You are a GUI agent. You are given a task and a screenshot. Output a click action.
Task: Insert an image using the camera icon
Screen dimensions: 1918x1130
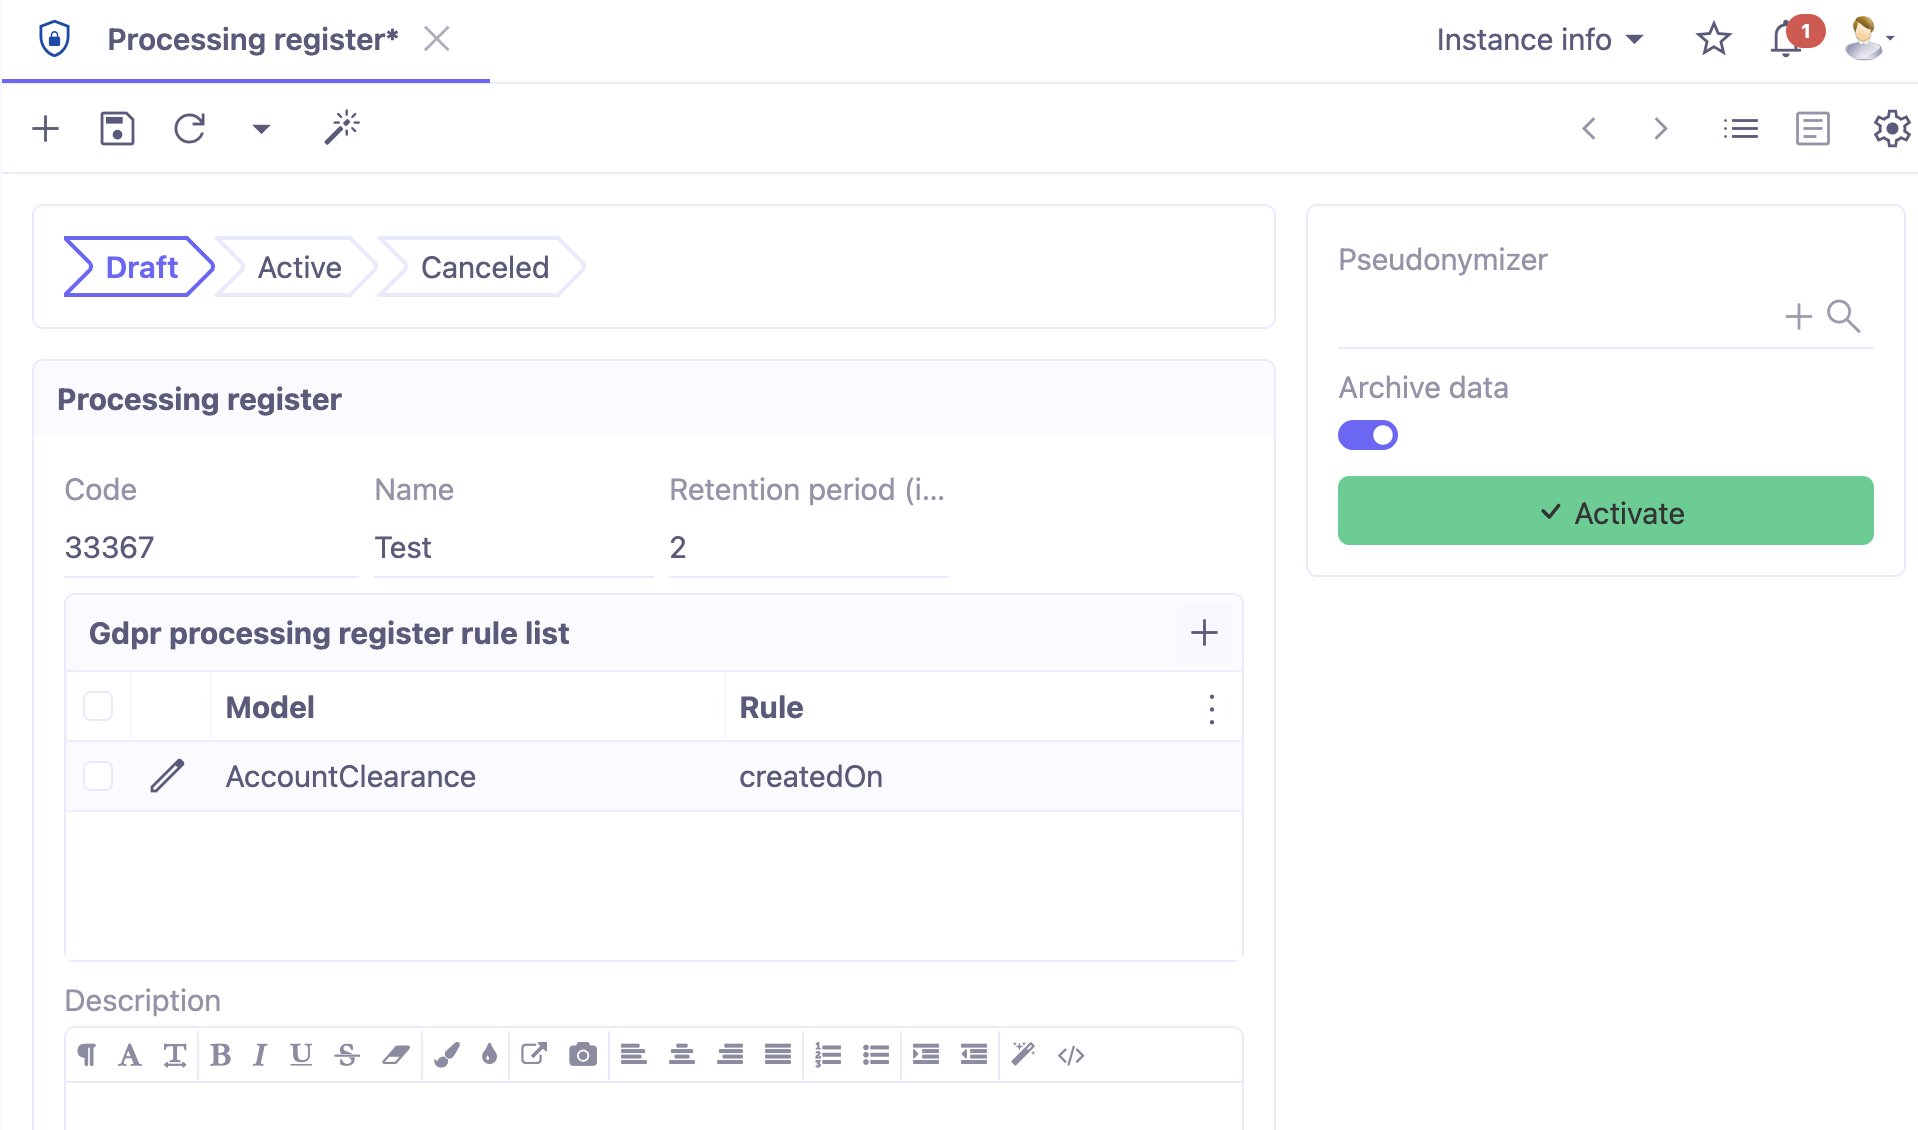click(x=583, y=1054)
